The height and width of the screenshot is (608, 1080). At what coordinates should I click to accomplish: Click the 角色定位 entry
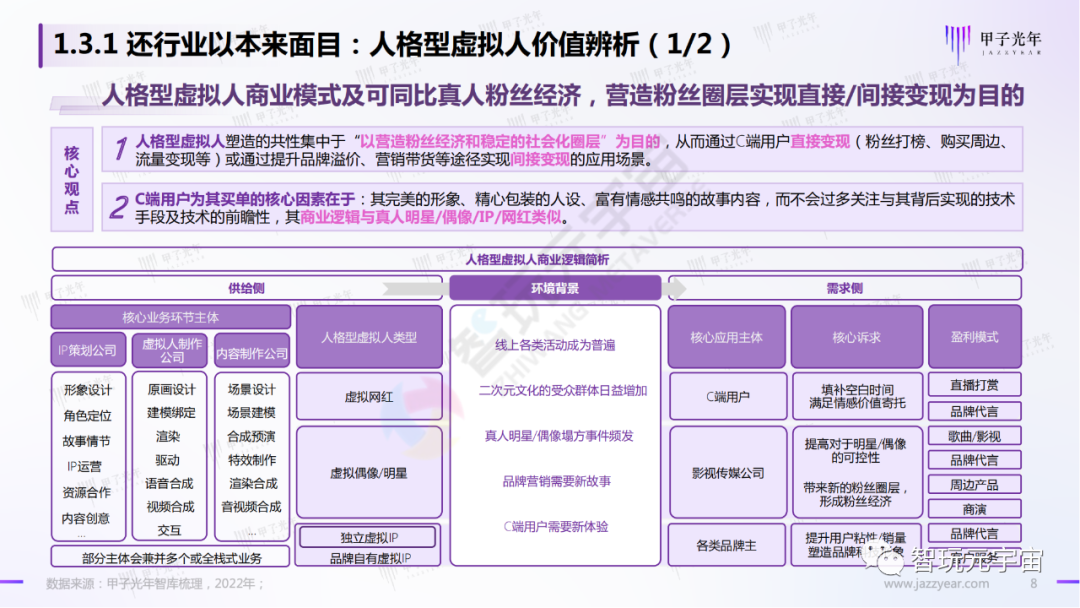pyautogui.click(x=87, y=415)
